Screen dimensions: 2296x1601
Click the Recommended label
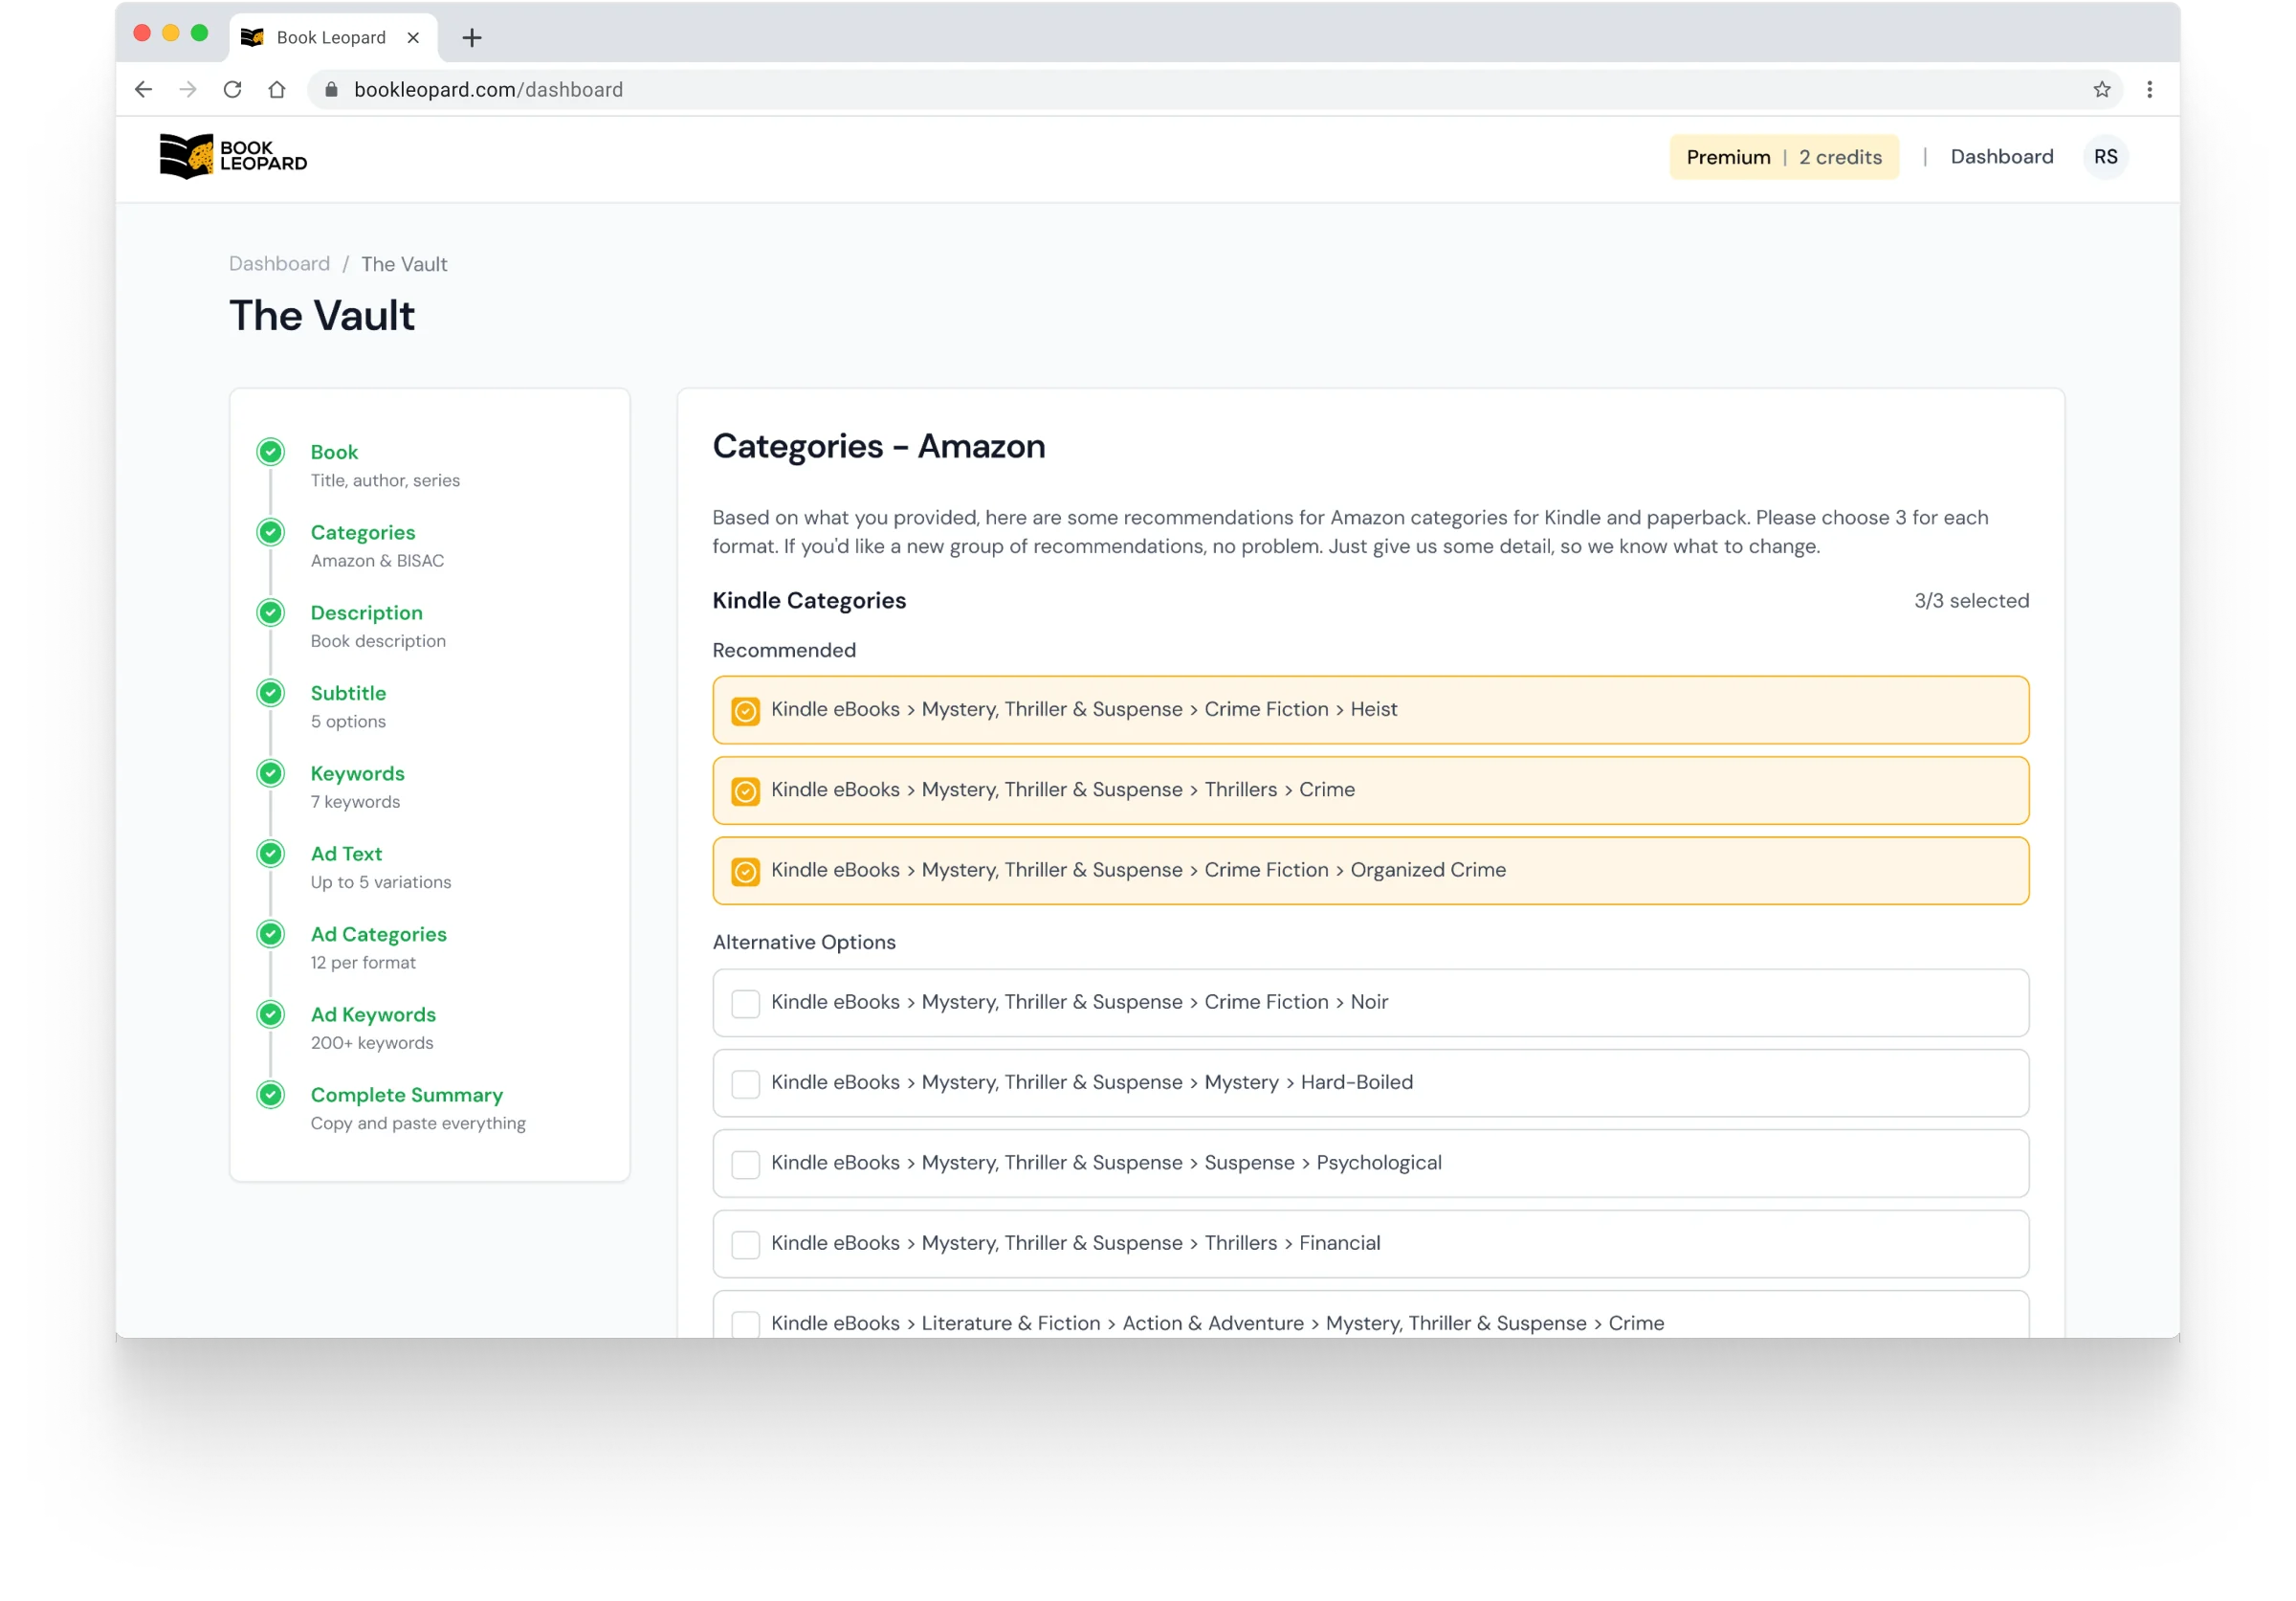click(x=784, y=650)
